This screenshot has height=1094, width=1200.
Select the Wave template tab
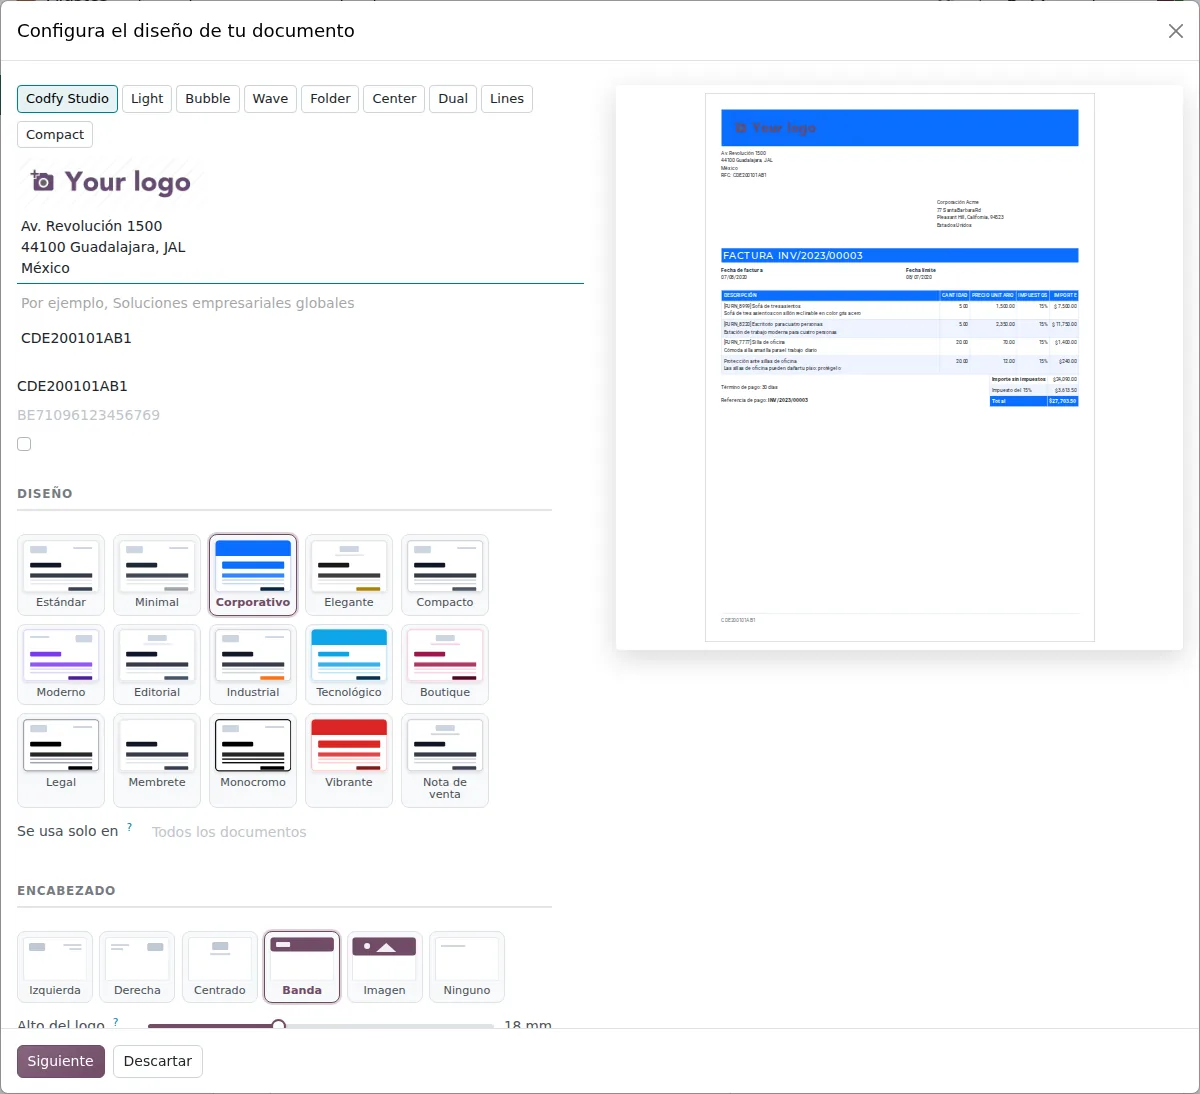[x=270, y=99]
